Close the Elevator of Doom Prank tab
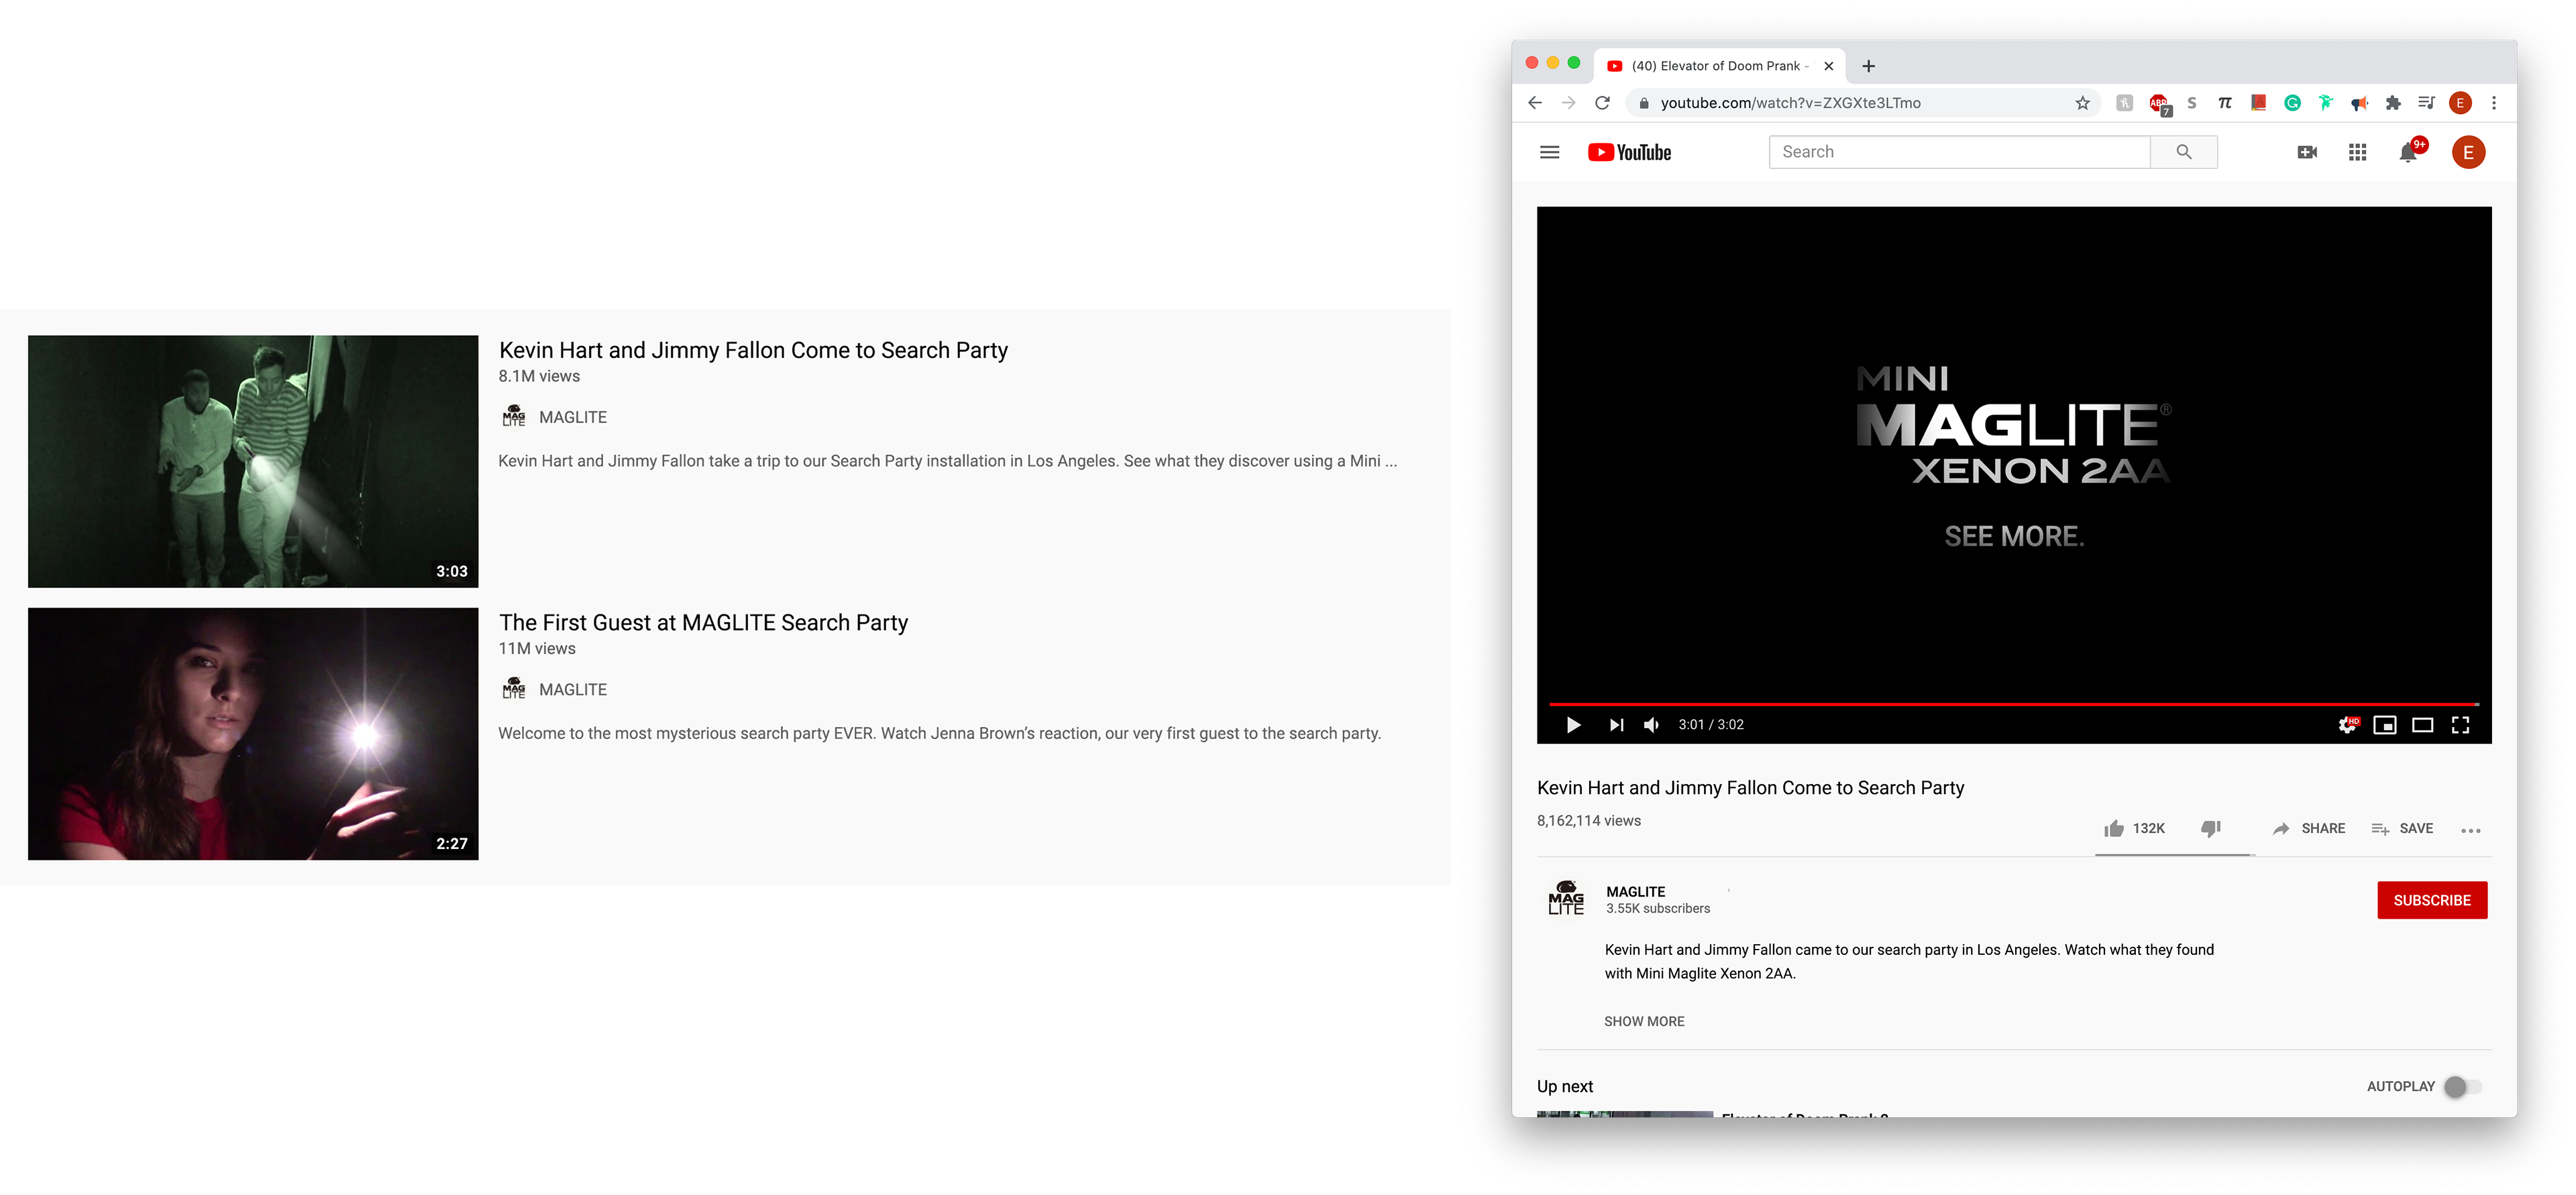The width and height of the screenshot is (2576, 1195). (1828, 66)
